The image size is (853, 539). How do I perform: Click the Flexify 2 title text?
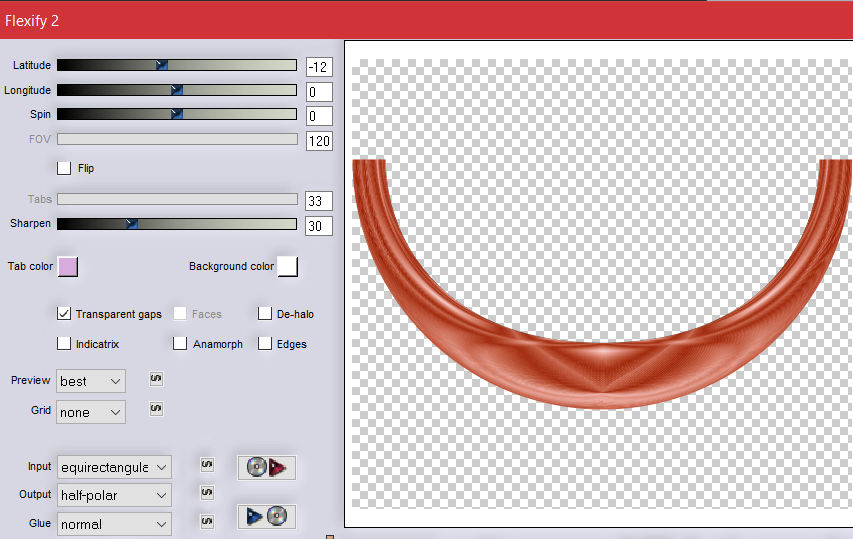coord(32,21)
